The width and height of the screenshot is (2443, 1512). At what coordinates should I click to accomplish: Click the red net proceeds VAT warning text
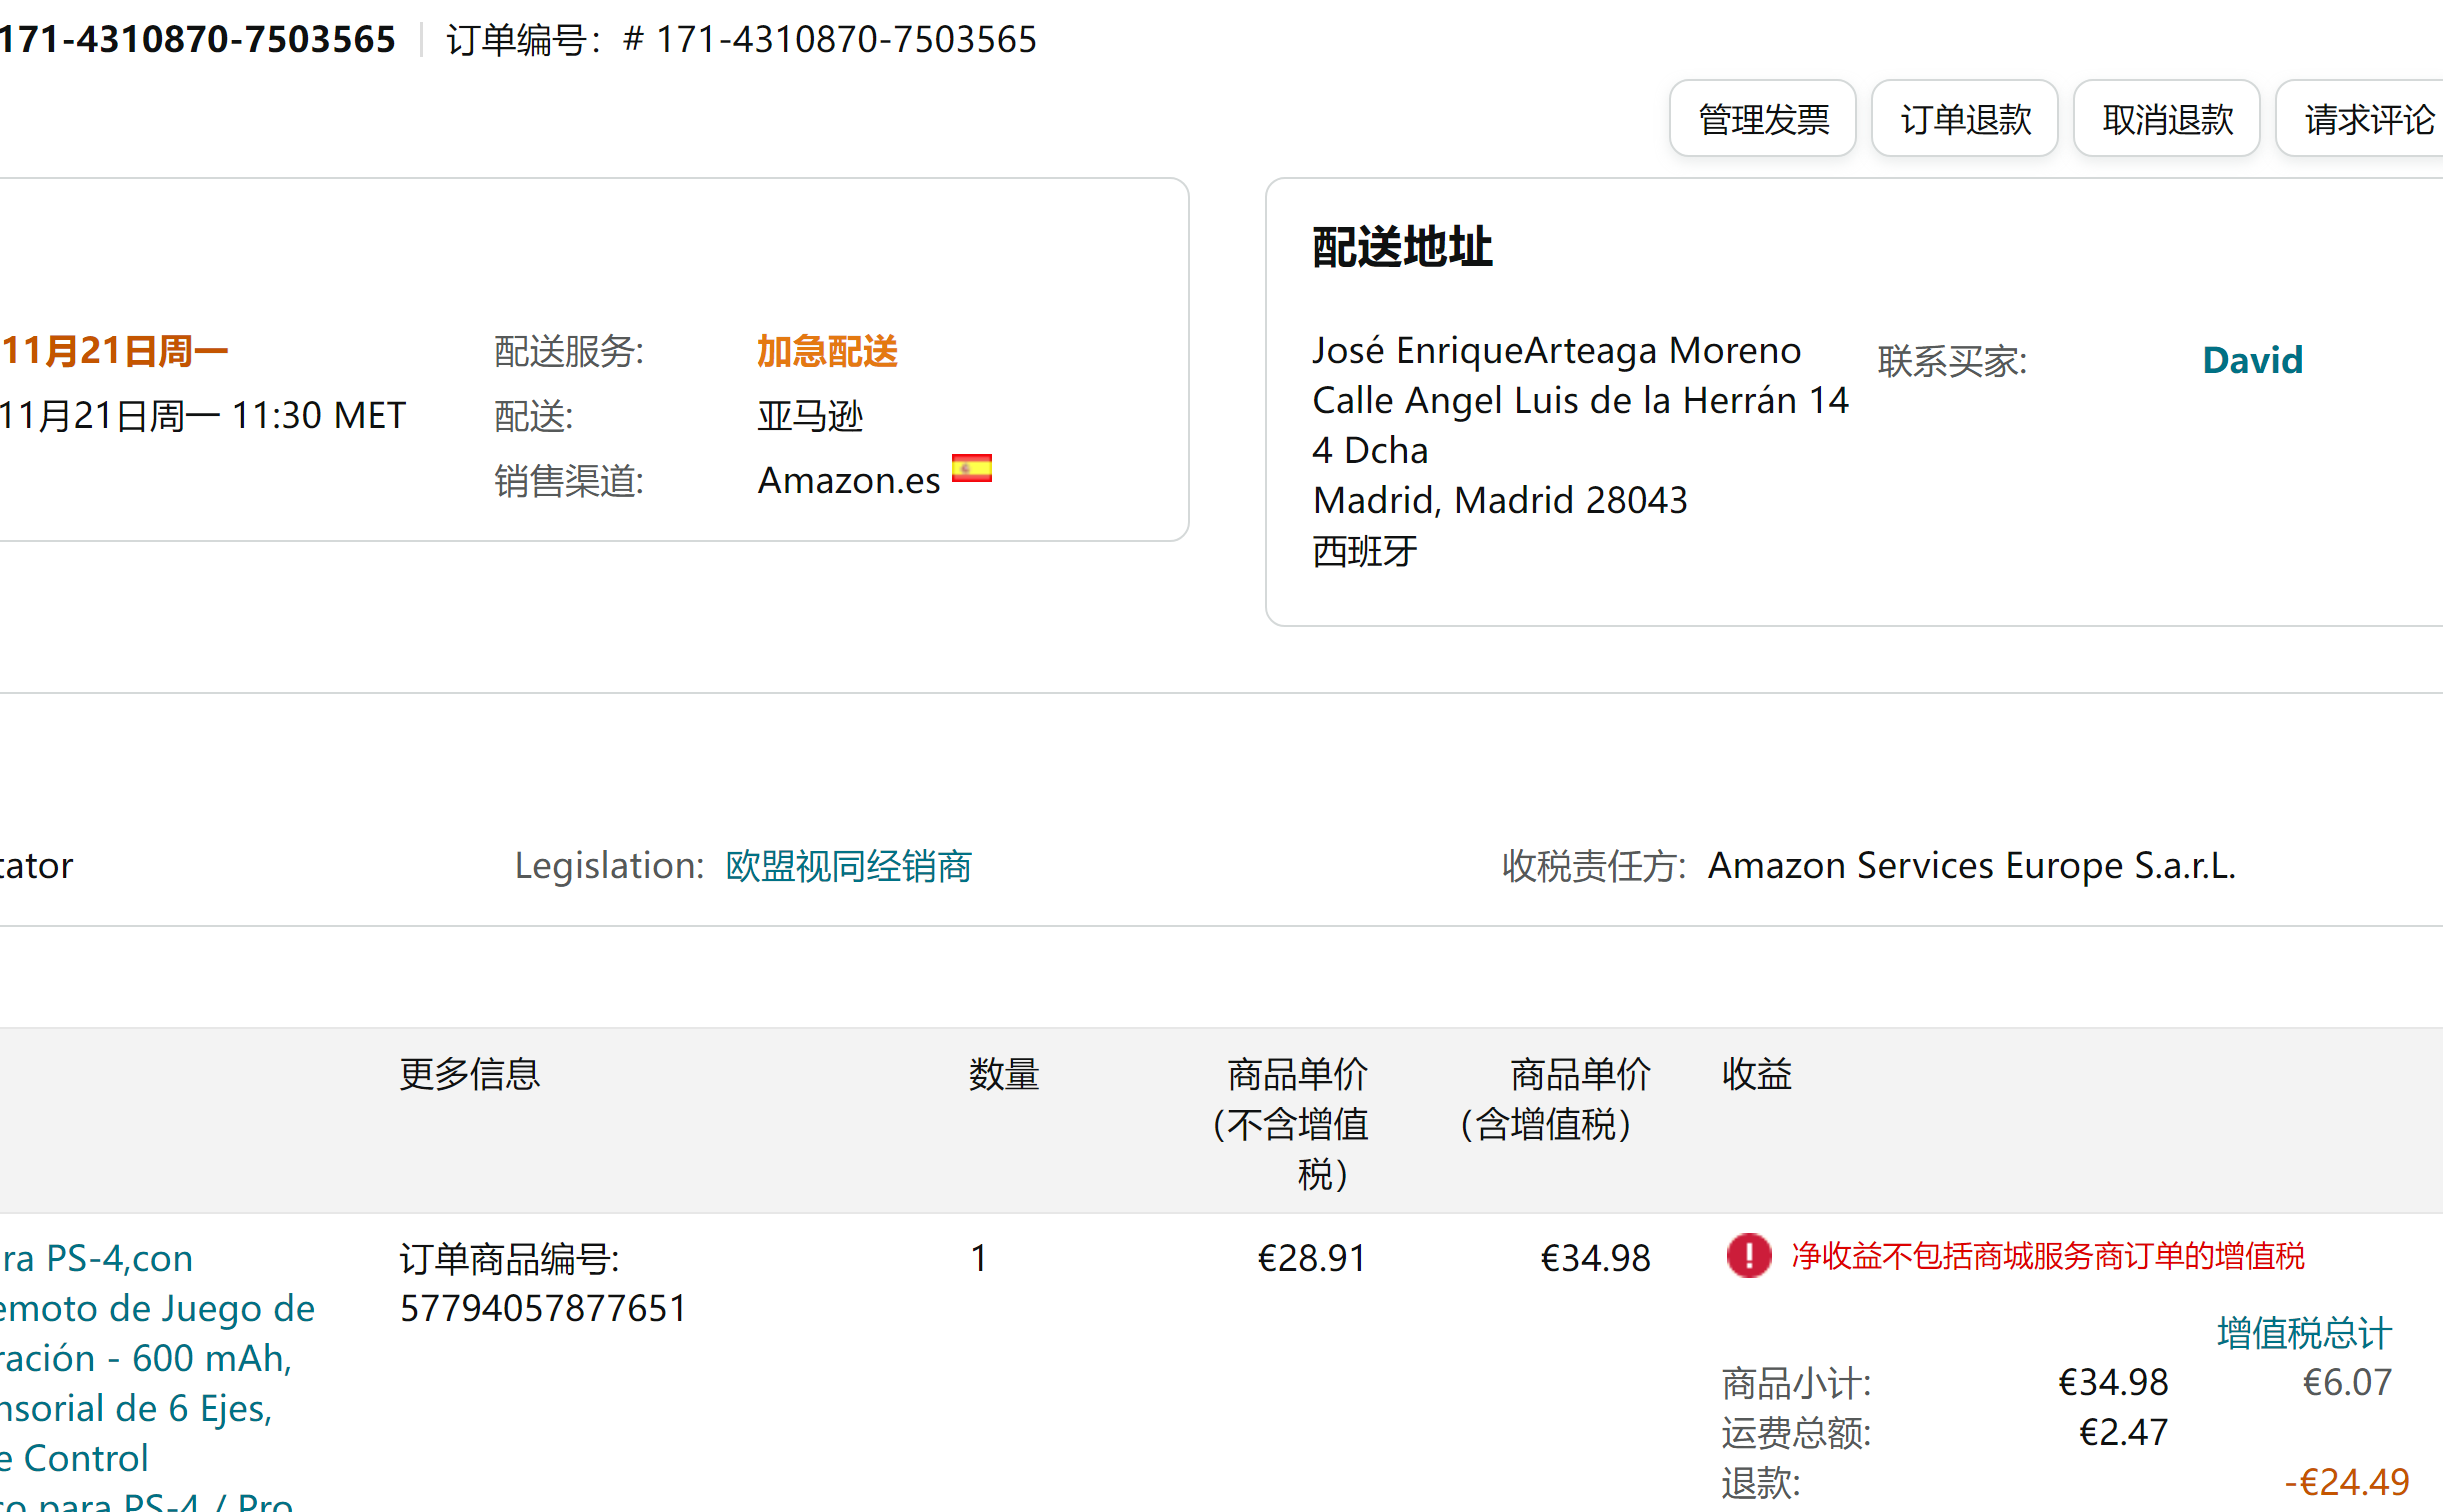pos(2047,1255)
